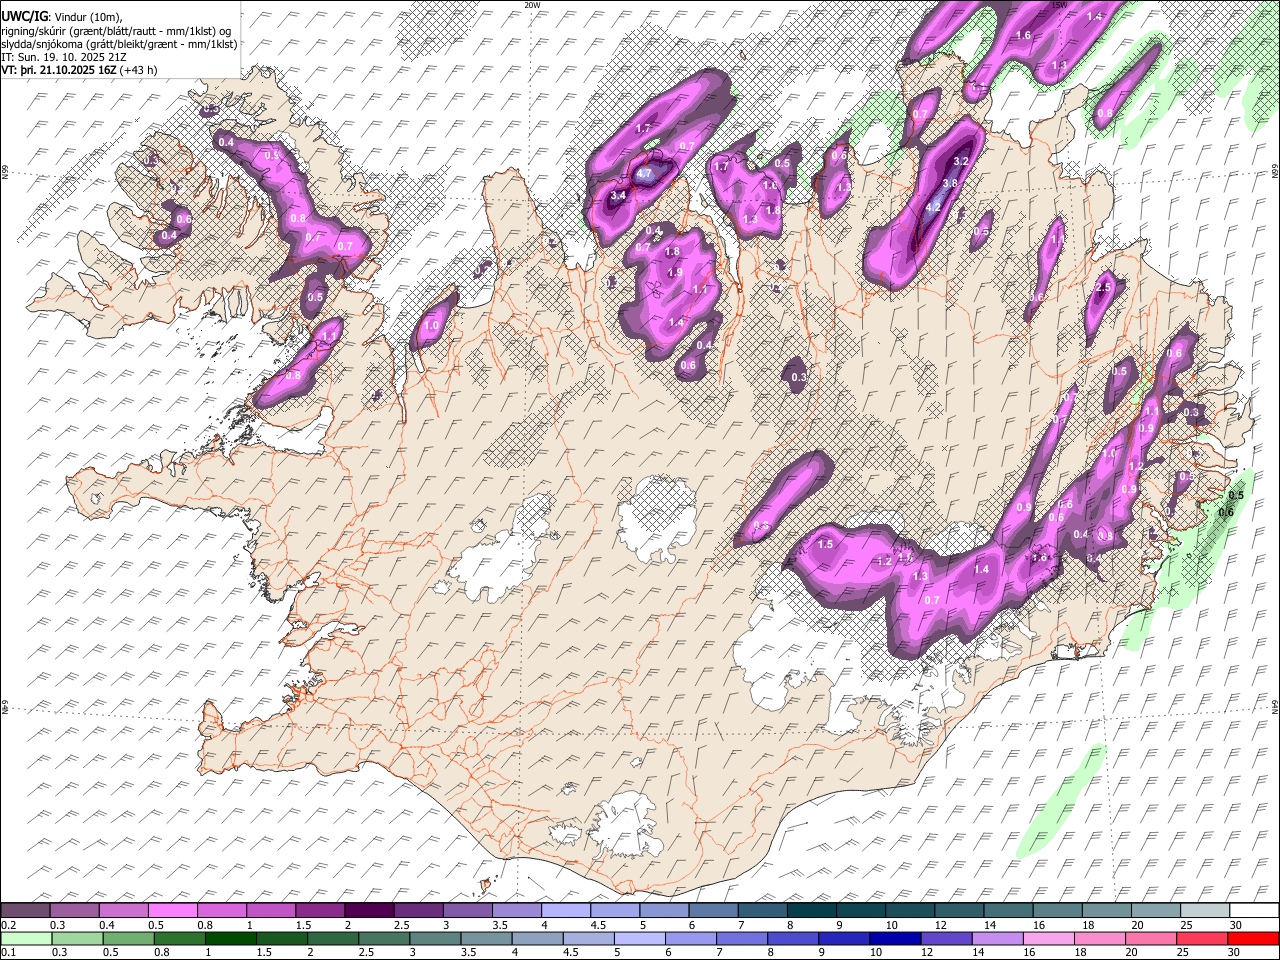Click the '20W' longitude label
1280x960 pixels.
532,5
